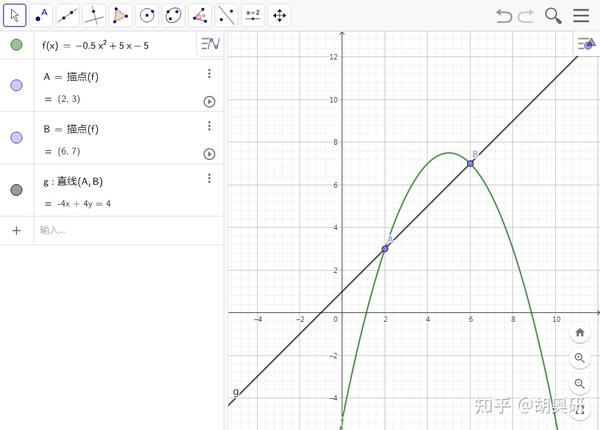
Task: Toggle visibility of point A
Action: click(16, 85)
